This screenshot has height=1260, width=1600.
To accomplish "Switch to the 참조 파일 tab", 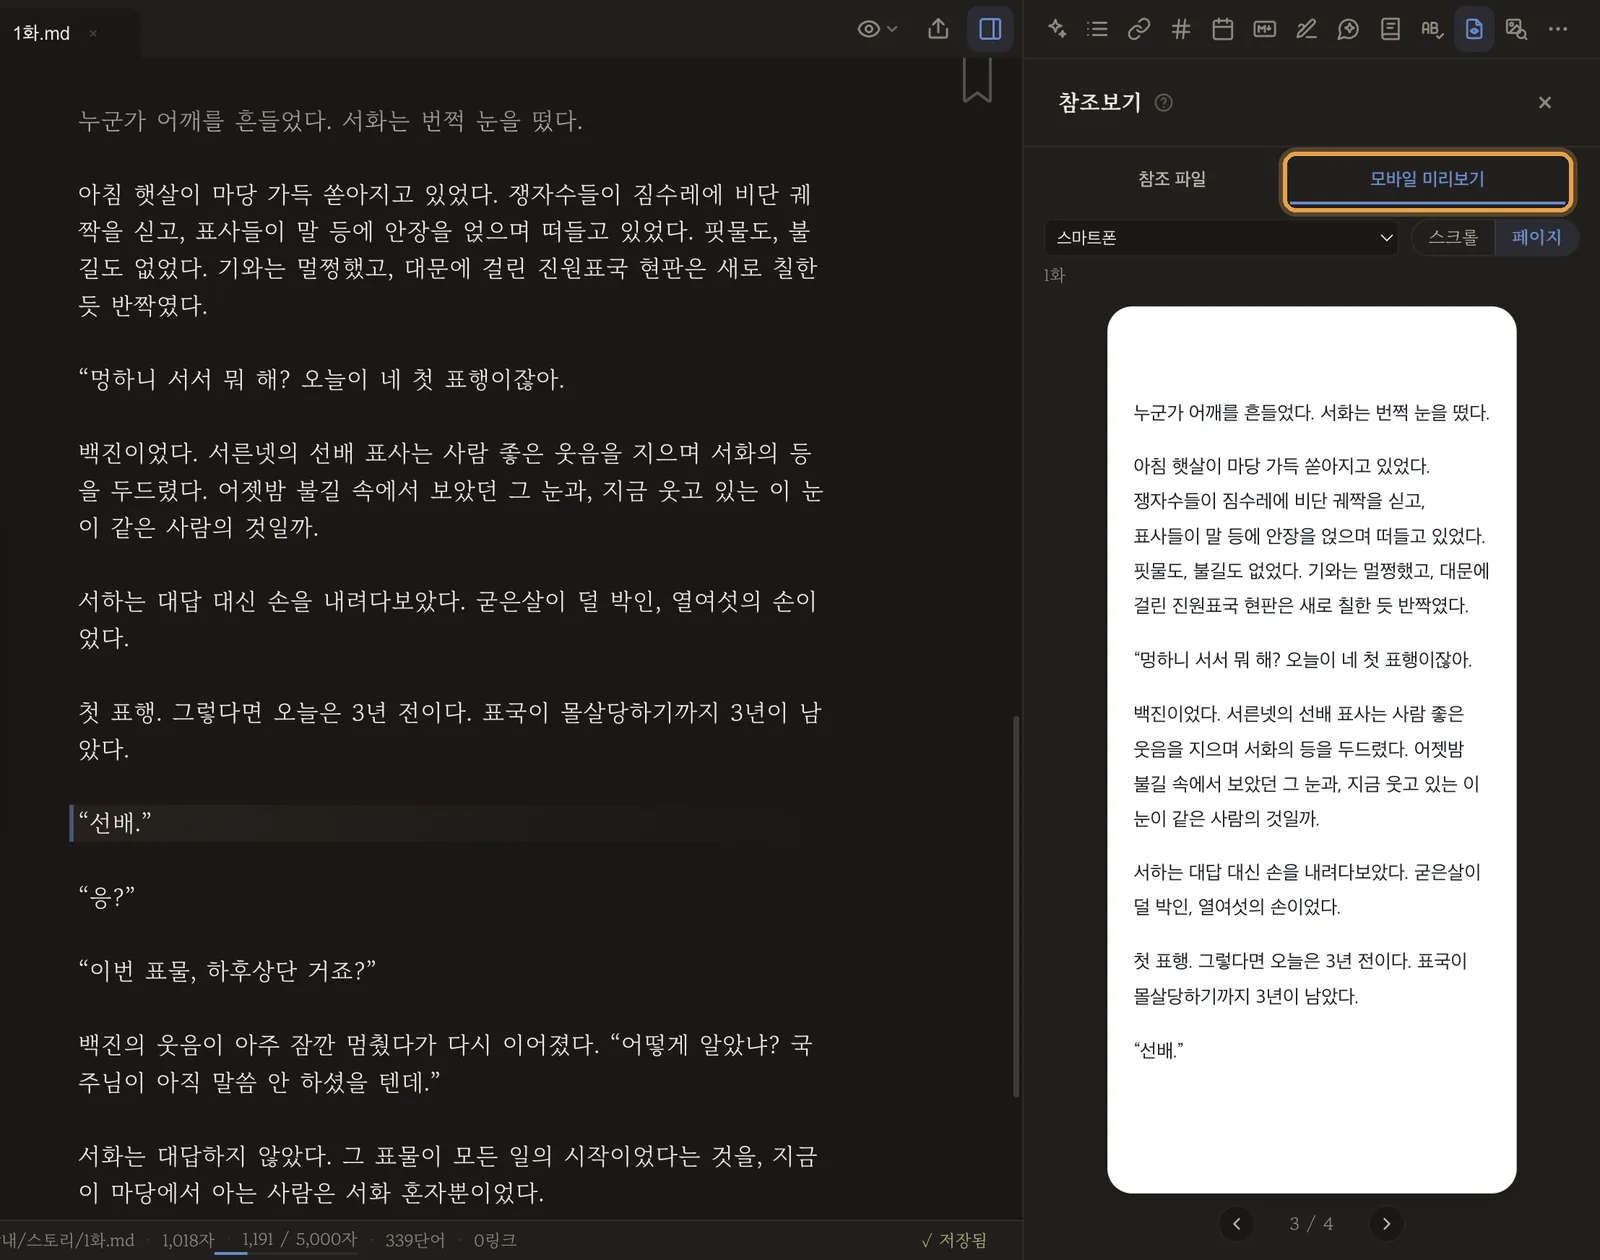I will pyautogui.click(x=1171, y=179).
